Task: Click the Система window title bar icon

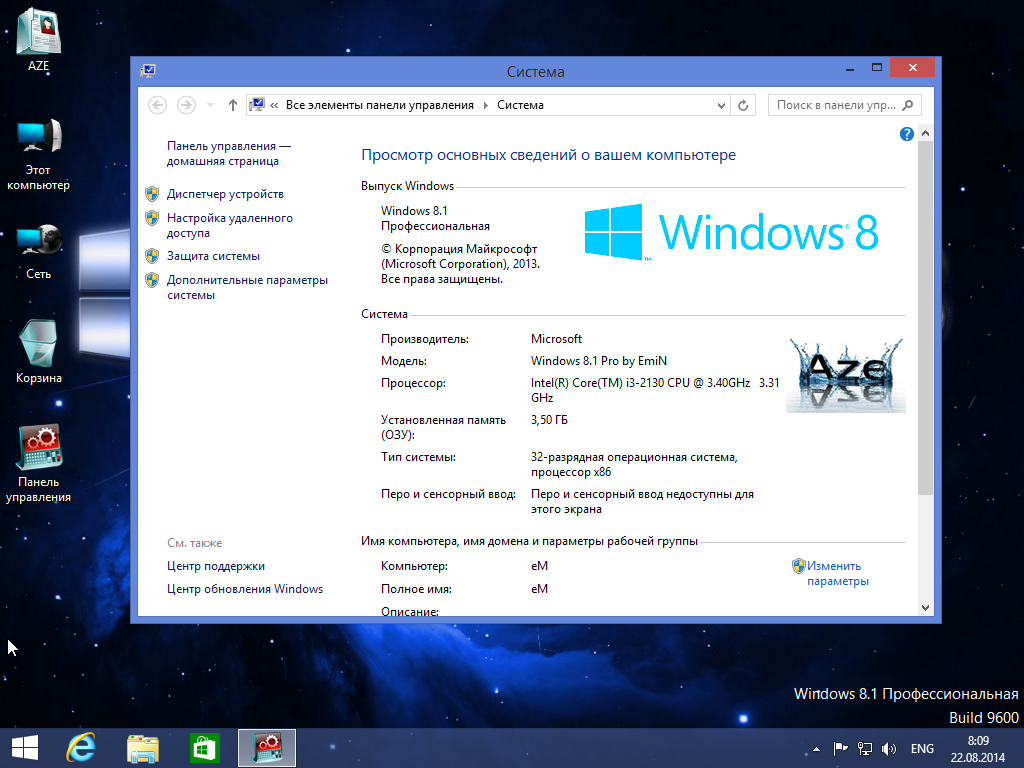Action: [x=148, y=71]
